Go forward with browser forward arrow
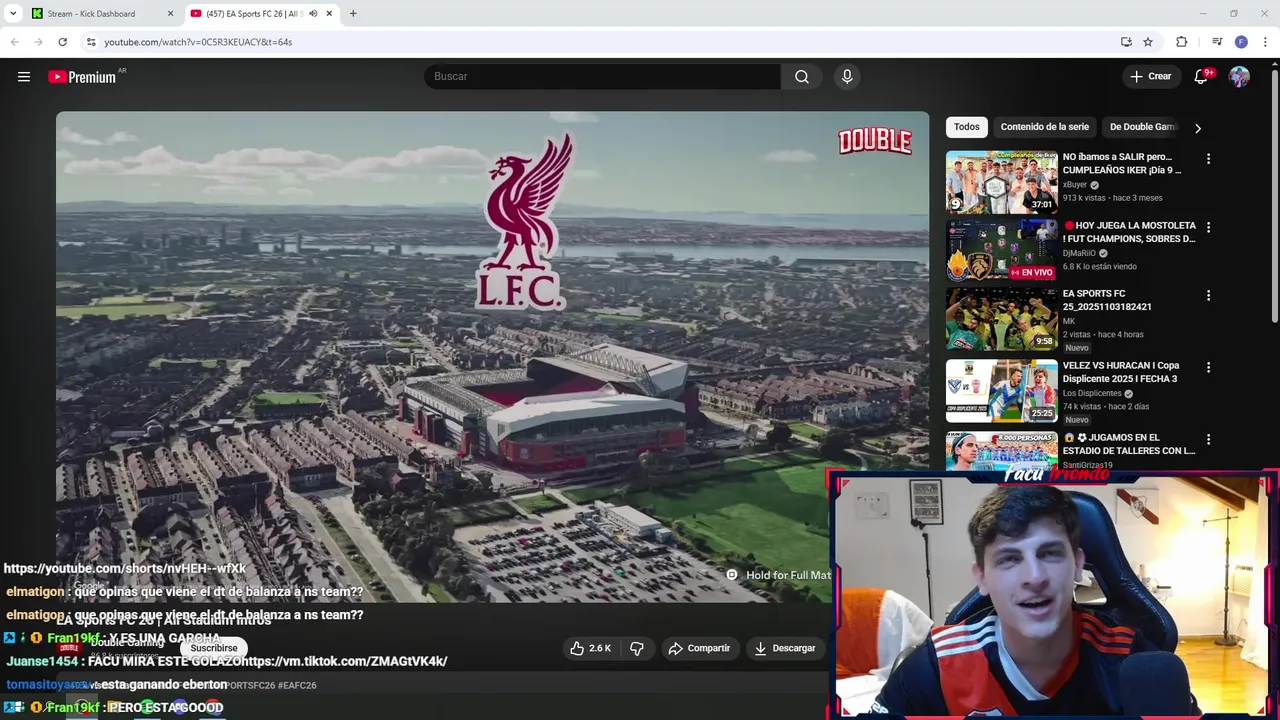Screen dimensions: 1280x720 (38, 42)
